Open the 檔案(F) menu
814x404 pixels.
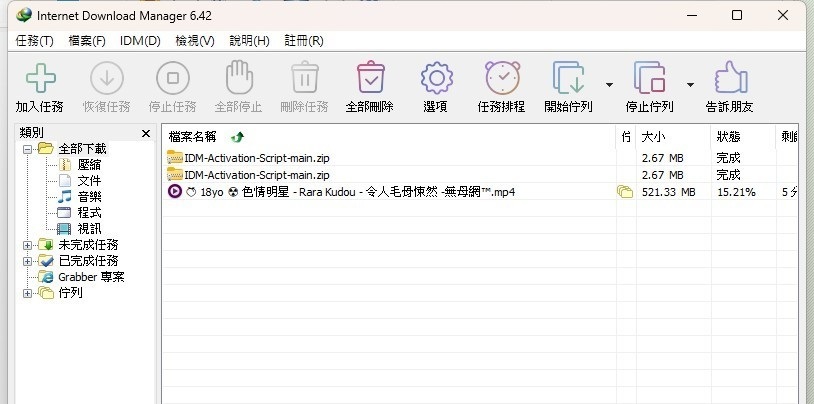(87, 41)
